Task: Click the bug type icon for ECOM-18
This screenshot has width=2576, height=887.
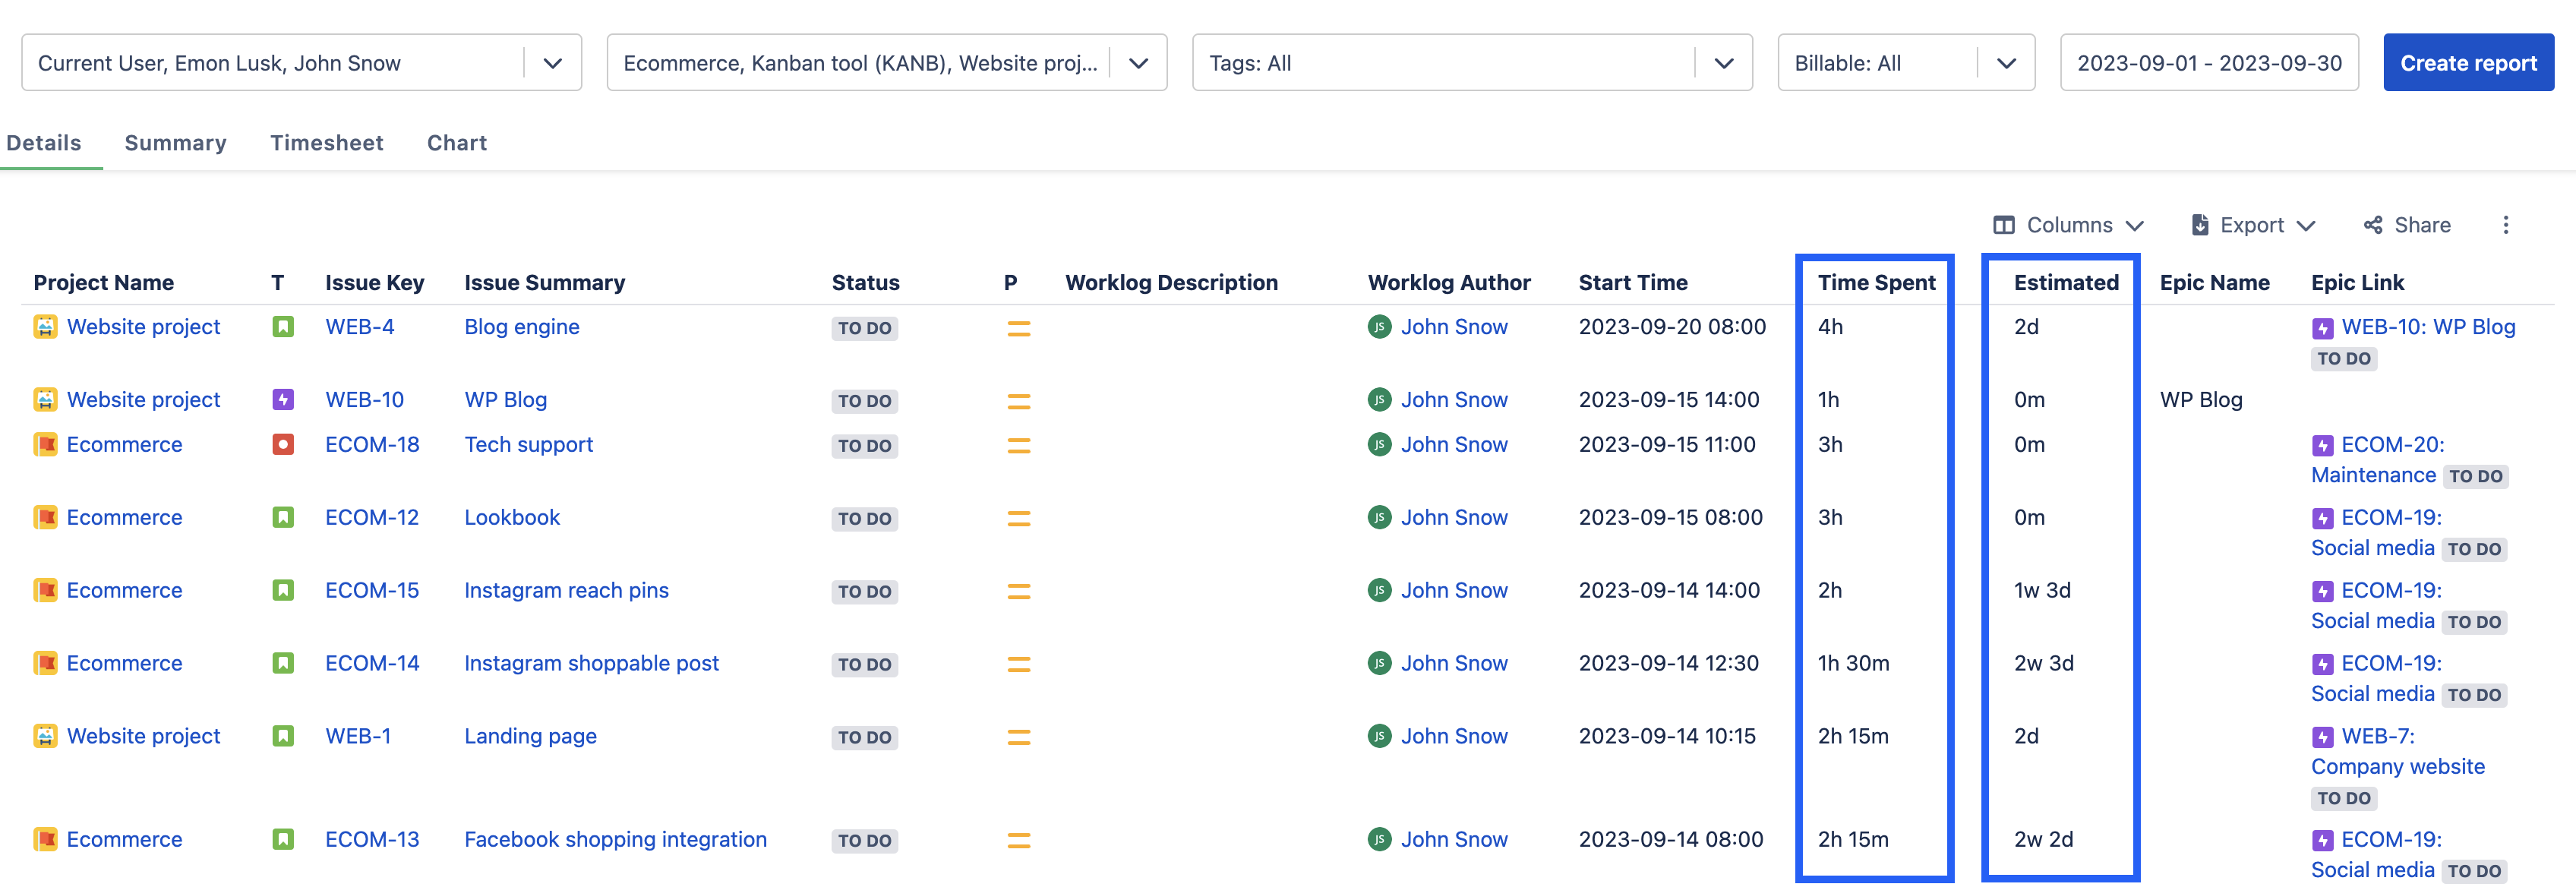Action: (x=283, y=445)
